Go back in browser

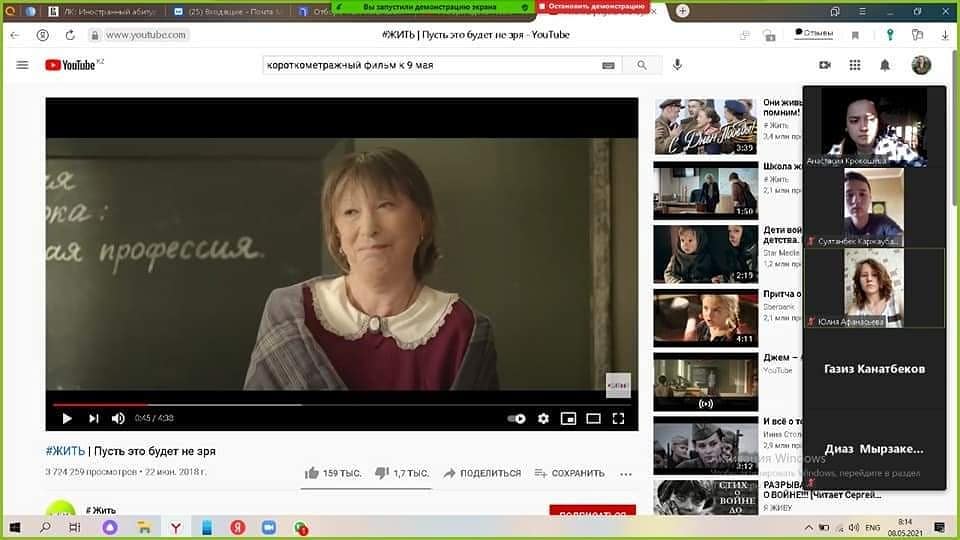pyautogui.click(x=15, y=35)
